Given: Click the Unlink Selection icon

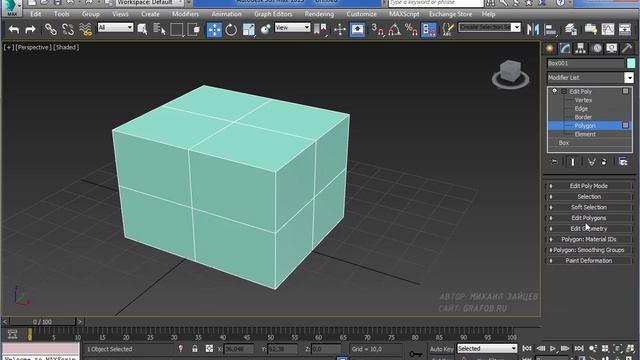Looking at the screenshot, I should [68, 29].
